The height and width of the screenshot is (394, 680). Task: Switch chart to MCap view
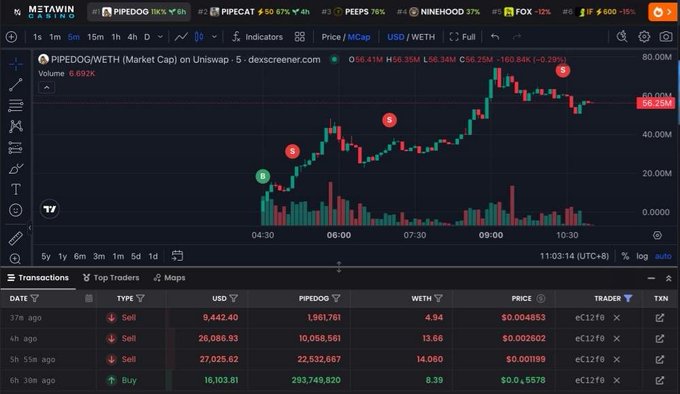click(359, 37)
